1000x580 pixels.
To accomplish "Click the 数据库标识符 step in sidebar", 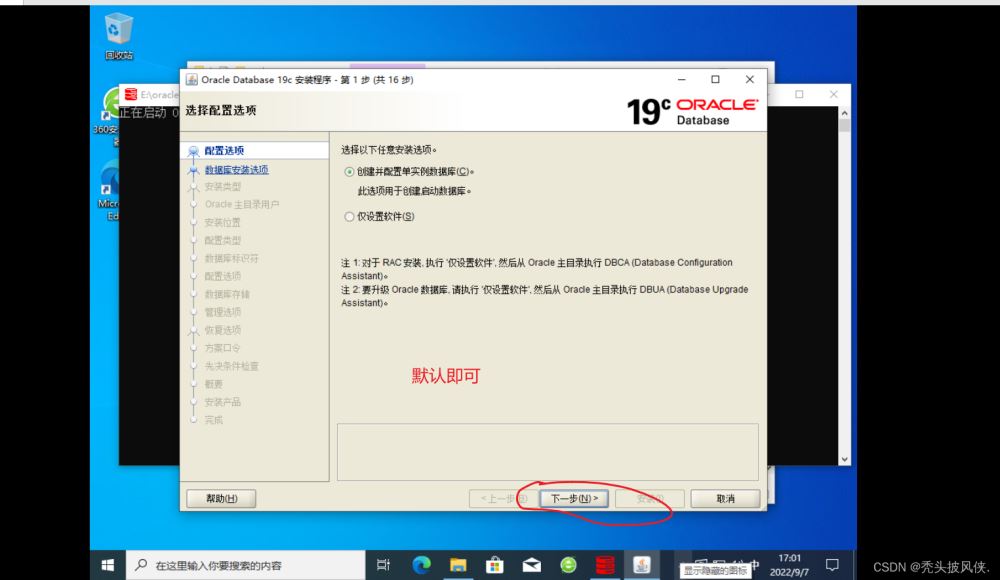I will [232, 258].
